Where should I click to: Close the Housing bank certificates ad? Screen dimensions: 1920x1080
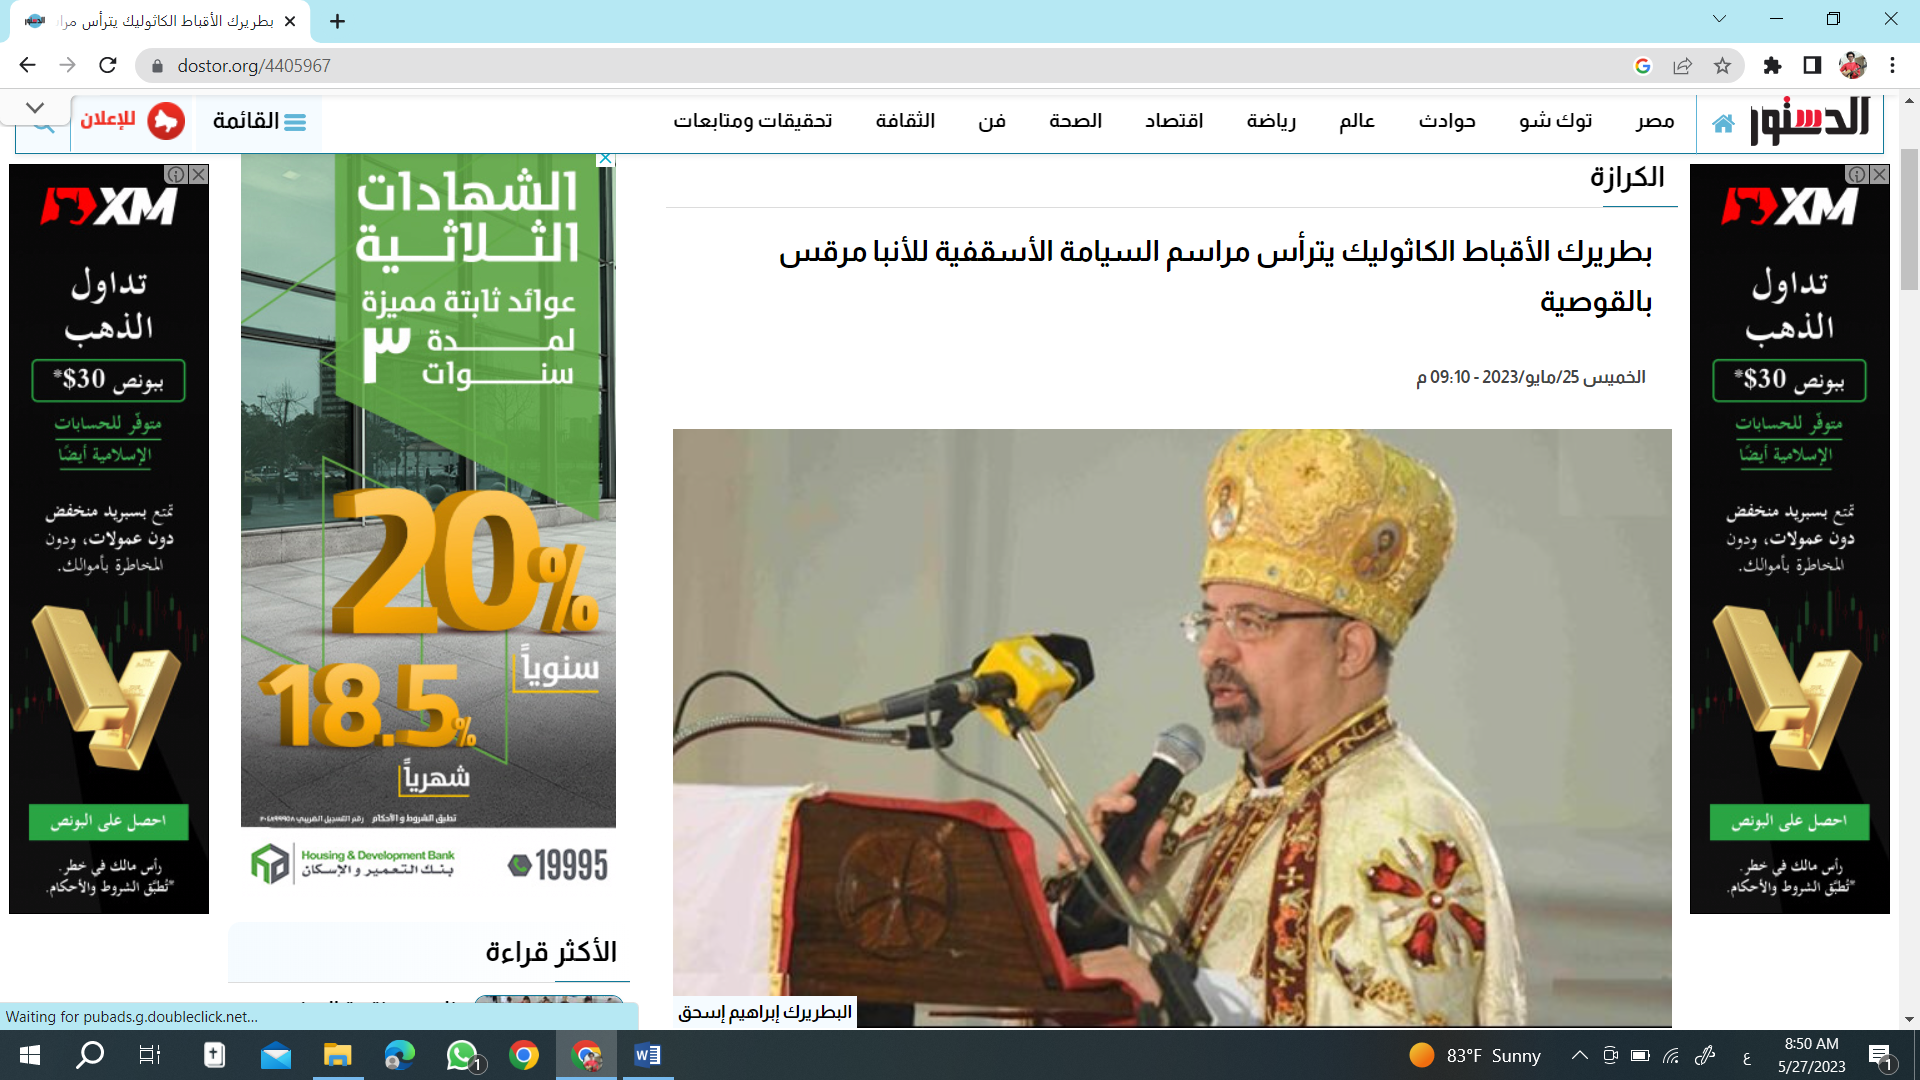pyautogui.click(x=606, y=159)
